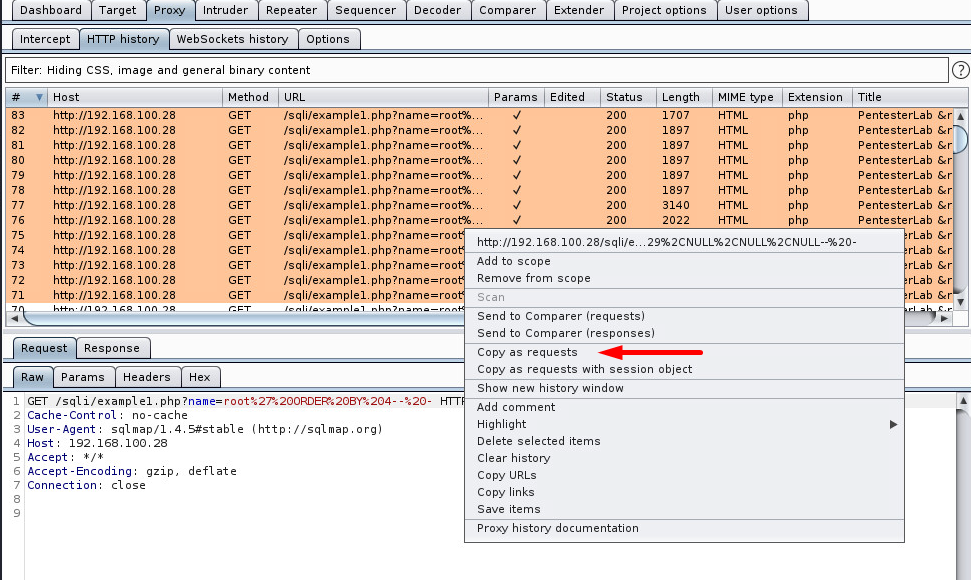
Task: Switch to the Response tab
Action: 112,348
